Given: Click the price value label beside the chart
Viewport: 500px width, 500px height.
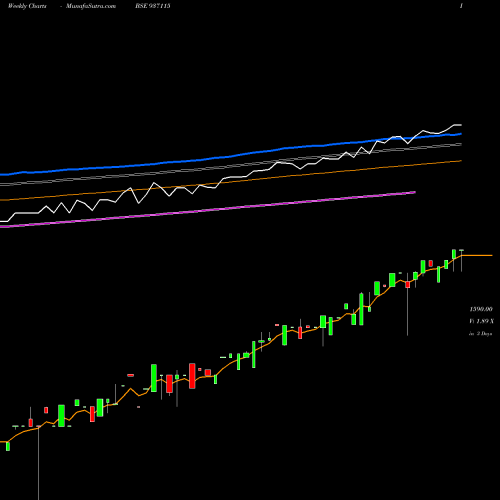Looking at the screenshot, I should coord(481,309).
